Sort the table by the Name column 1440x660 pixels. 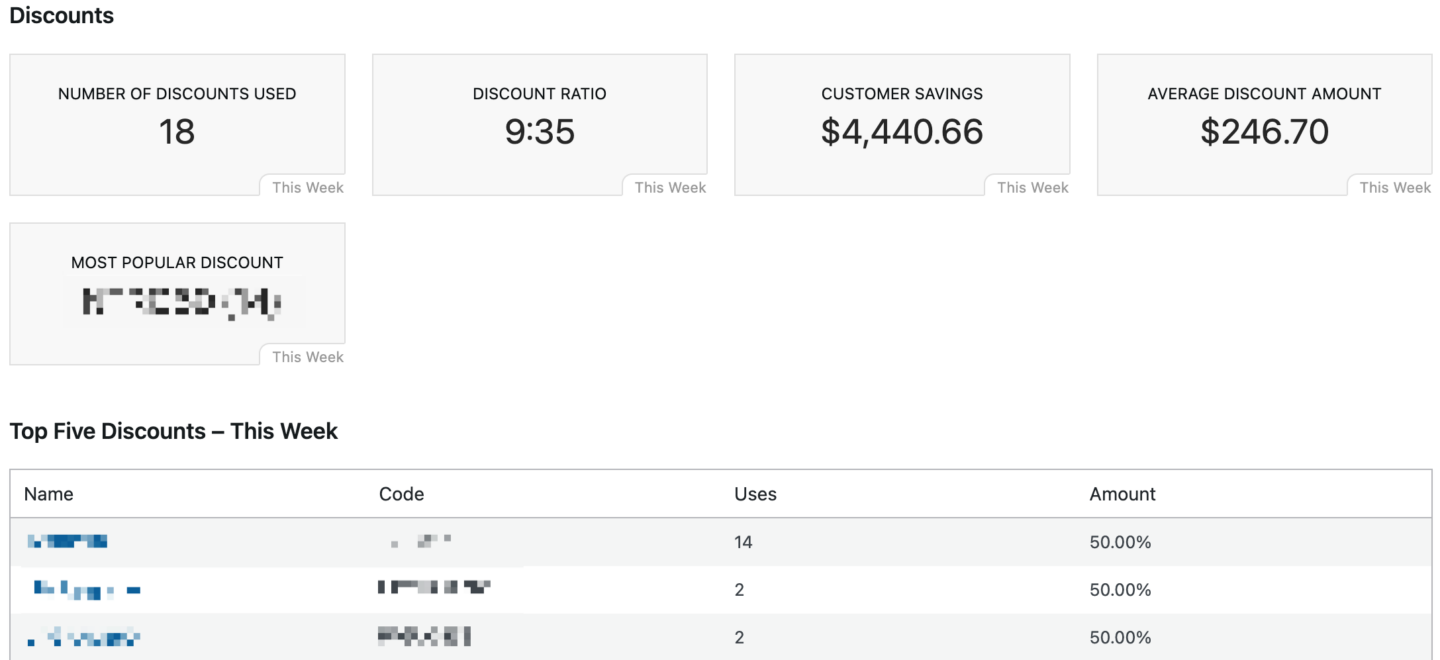(x=47, y=493)
